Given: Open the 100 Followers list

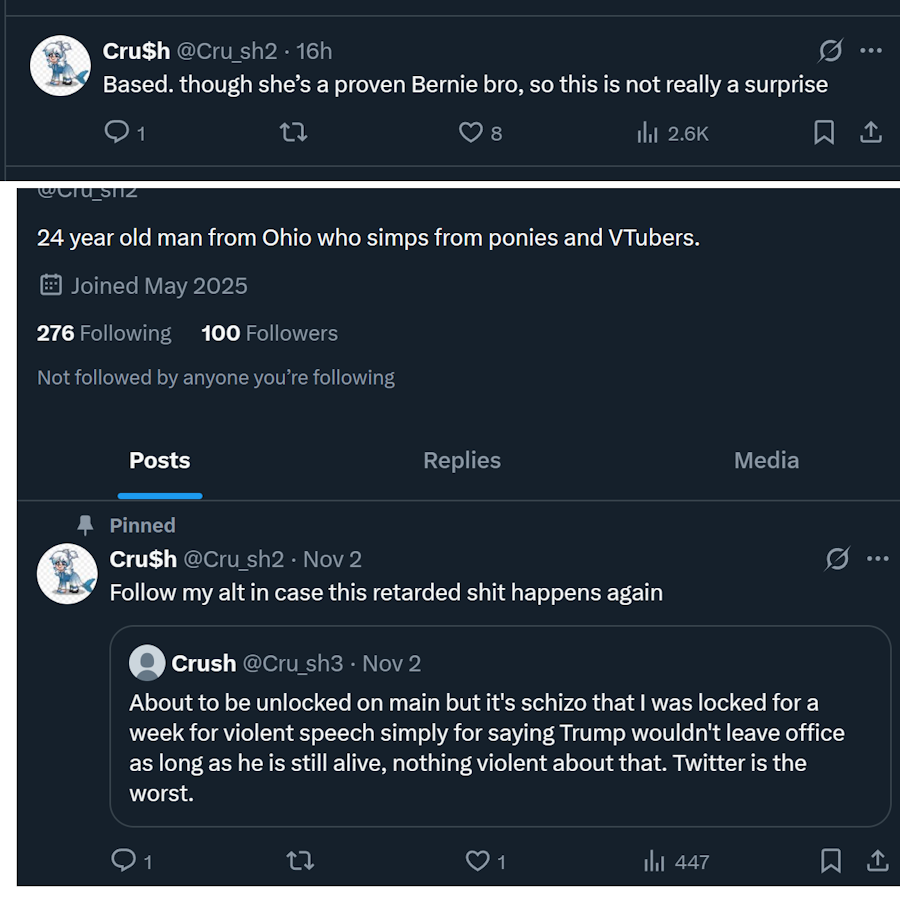Looking at the screenshot, I should click(x=269, y=333).
